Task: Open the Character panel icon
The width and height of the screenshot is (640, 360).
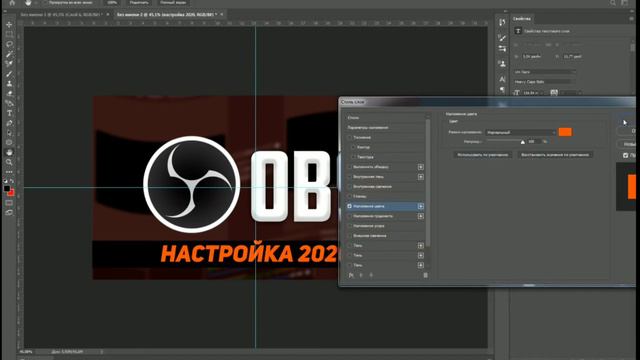Action: [x=502, y=79]
